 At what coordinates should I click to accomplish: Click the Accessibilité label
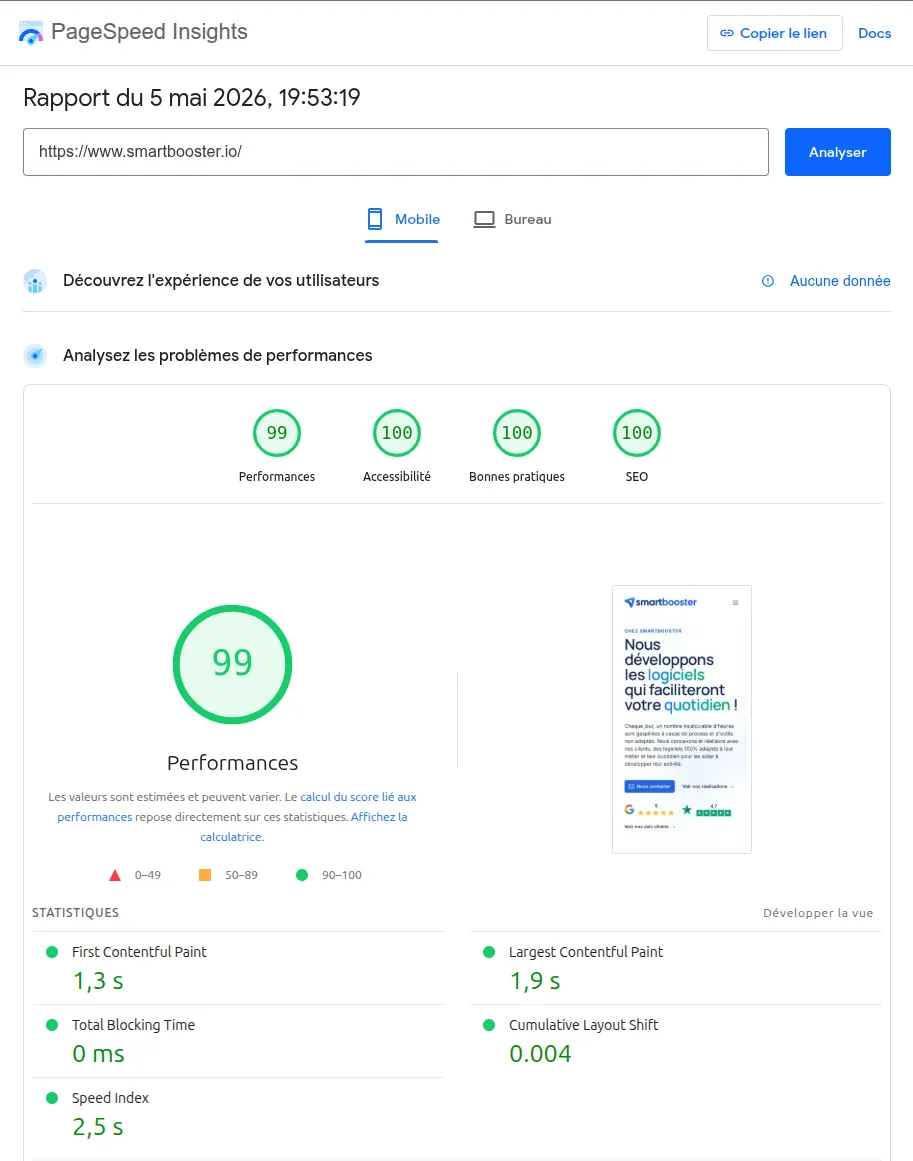(397, 477)
